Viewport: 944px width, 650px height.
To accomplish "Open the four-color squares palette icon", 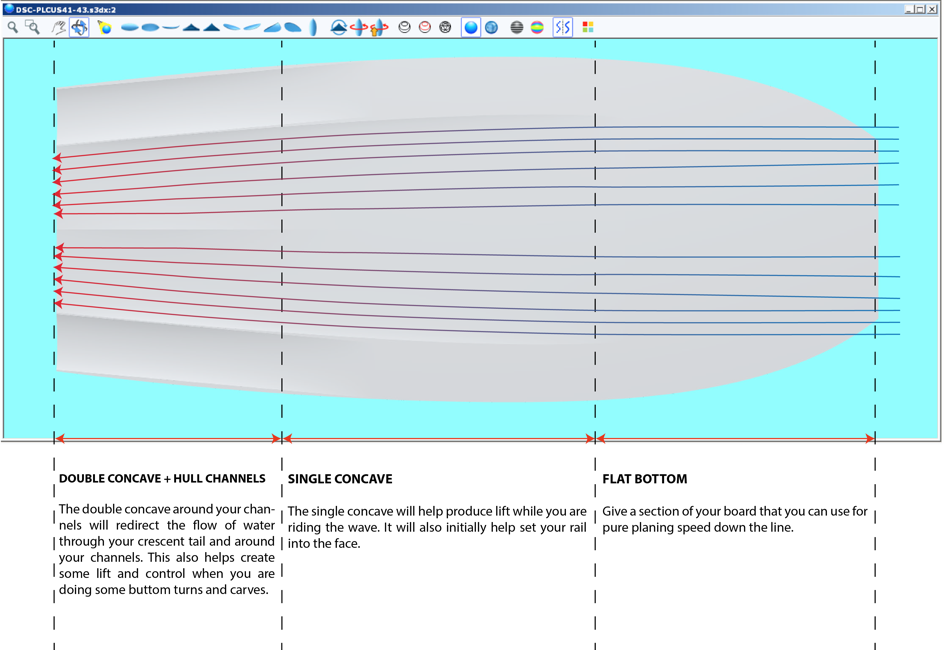I will [x=588, y=27].
